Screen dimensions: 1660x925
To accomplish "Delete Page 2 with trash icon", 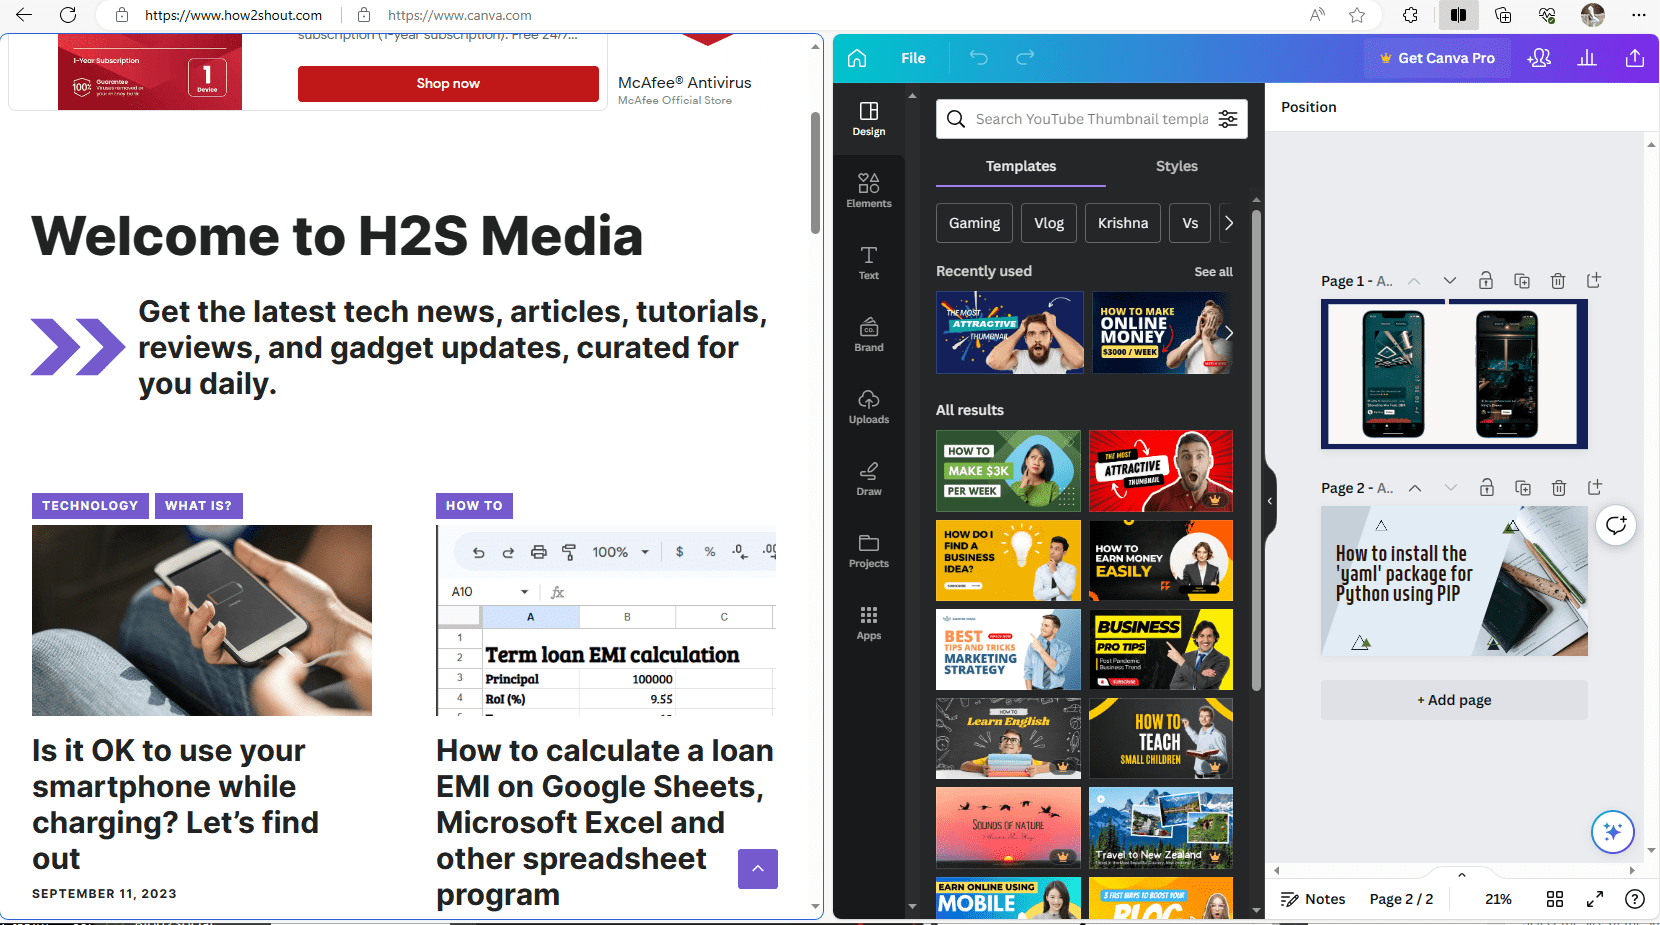I will coord(1559,488).
